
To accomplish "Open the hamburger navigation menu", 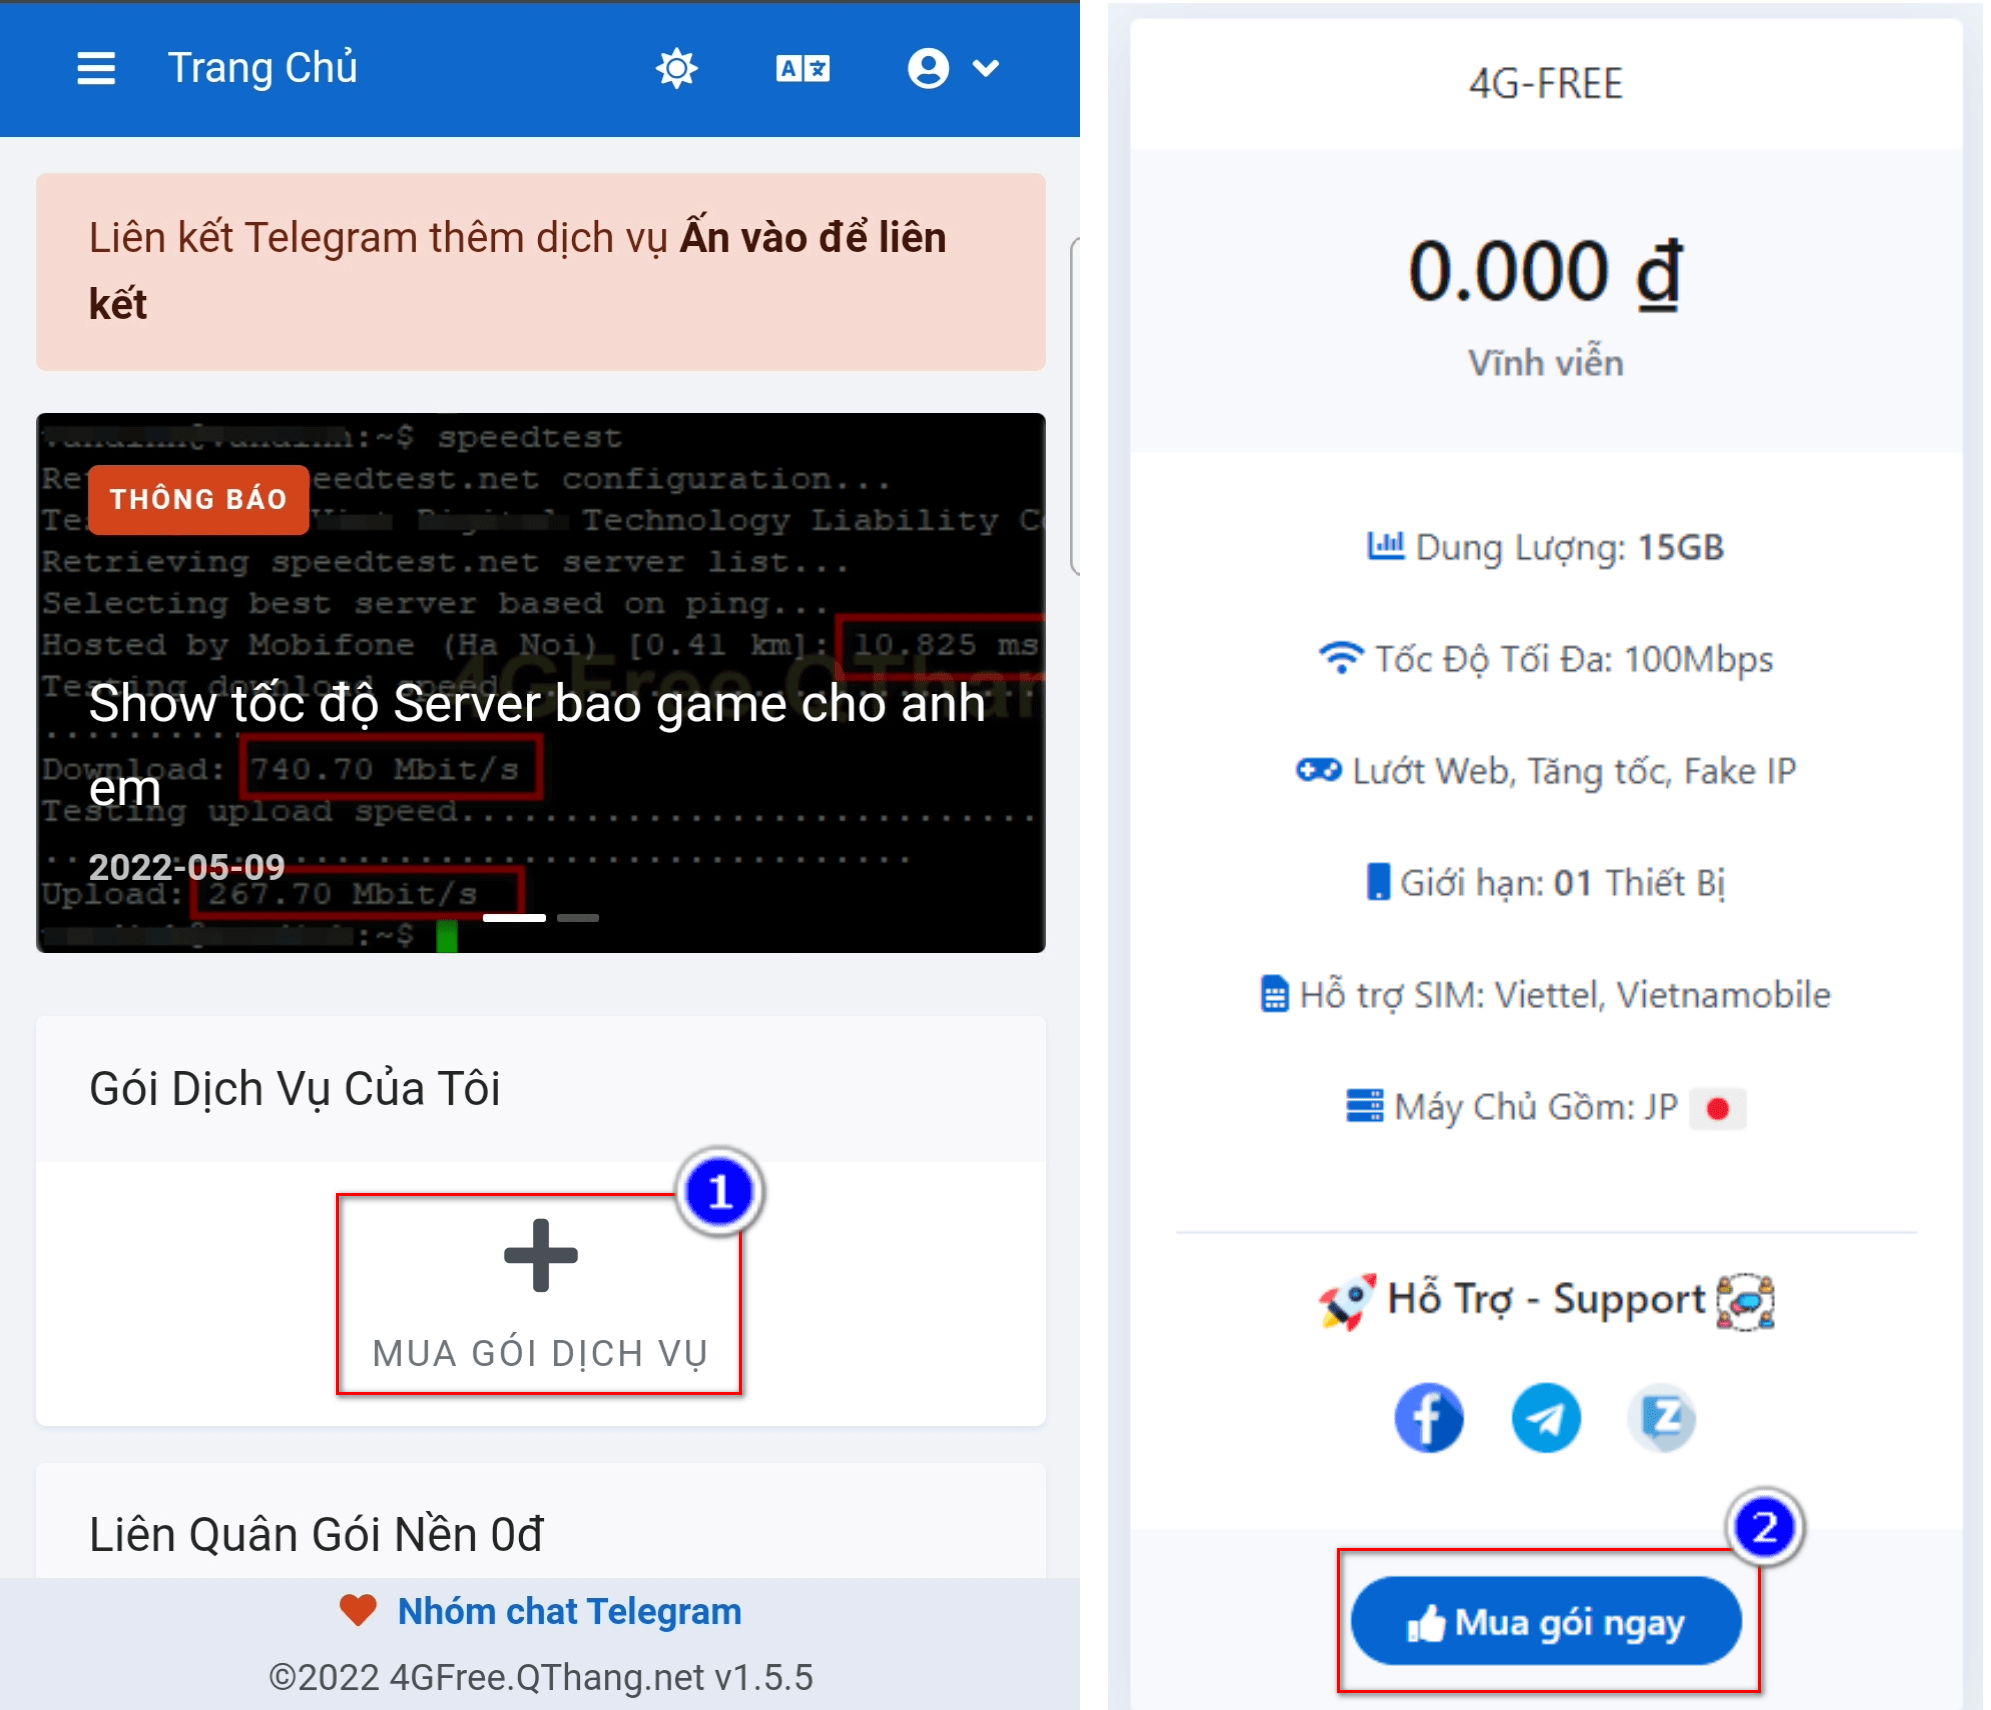I will point(96,68).
